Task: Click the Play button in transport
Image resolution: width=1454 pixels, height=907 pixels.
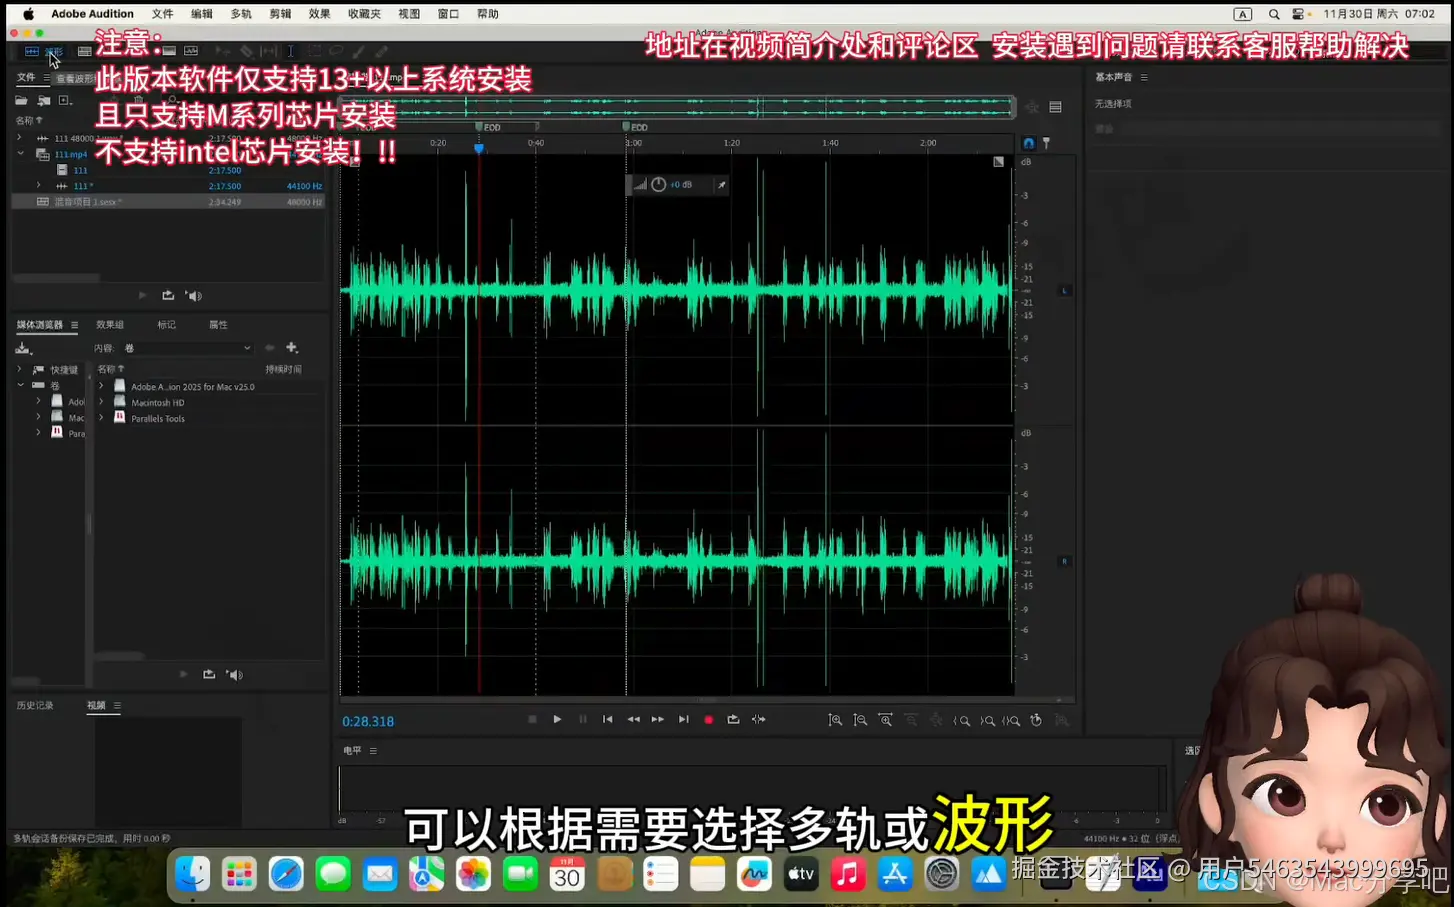Action: pyautogui.click(x=557, y=720)
